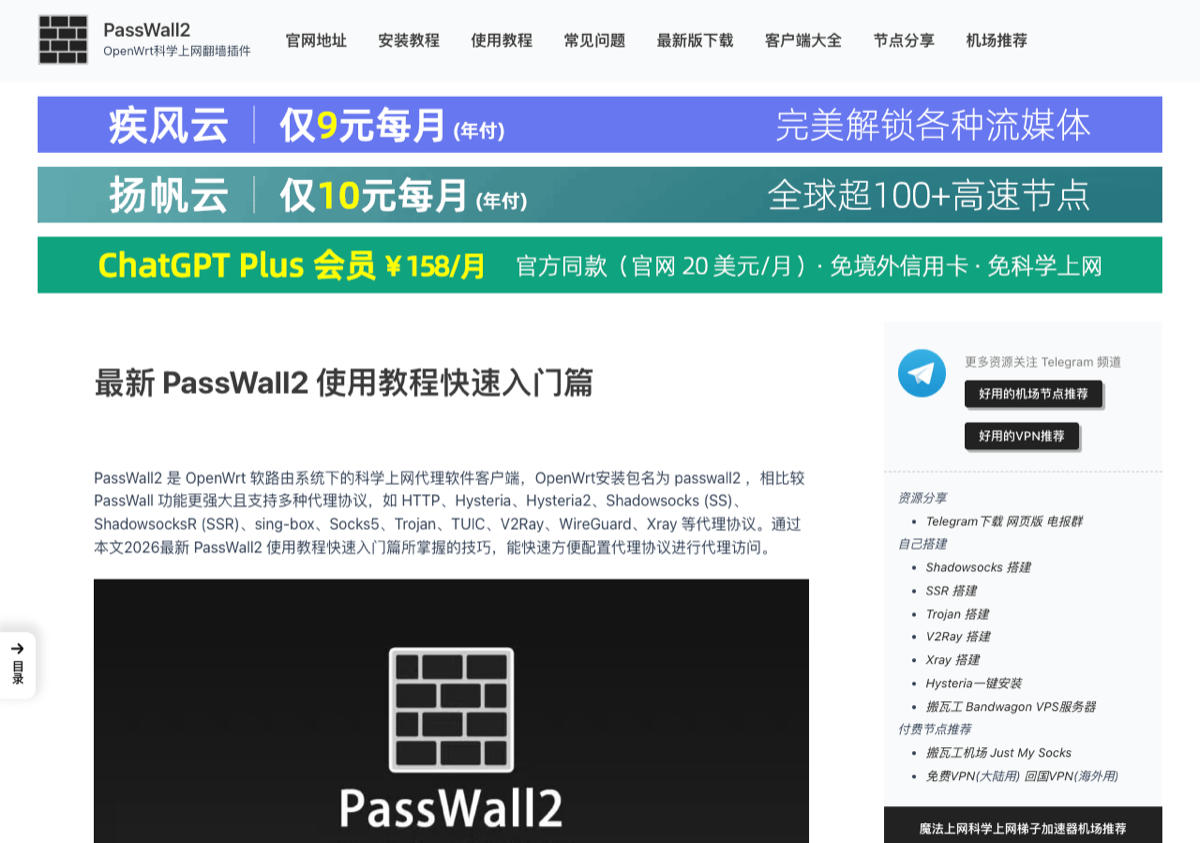
Task: Click the 好用的机场节点推荐 button
Action: pyautogui.click(x=1033, y=394)
